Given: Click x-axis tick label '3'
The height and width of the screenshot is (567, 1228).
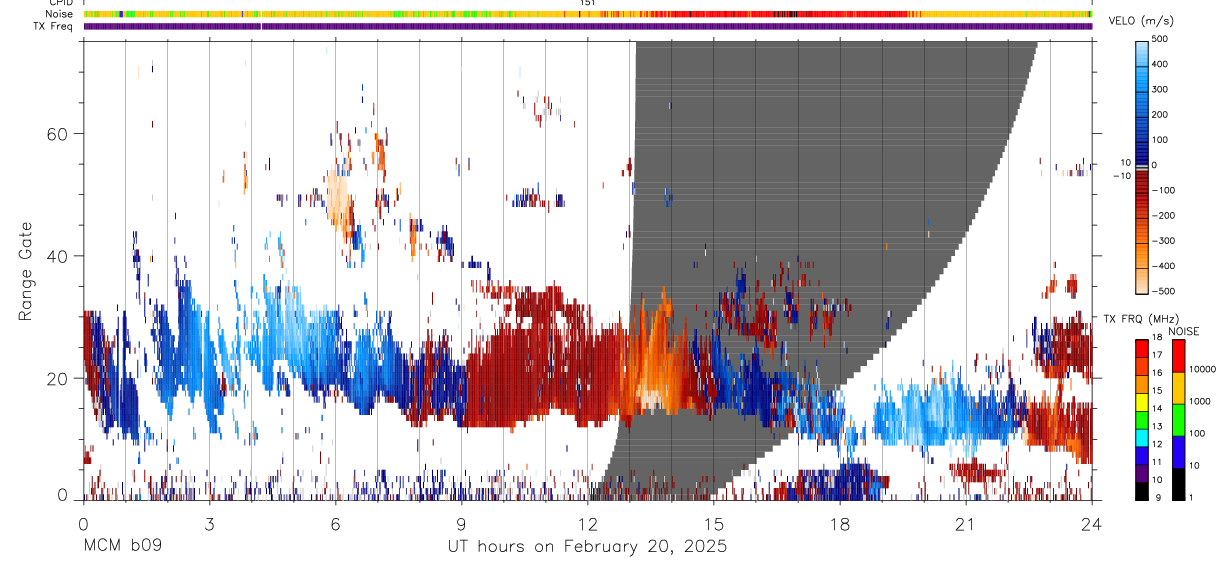Looking at the screenshot, I should 209,524.
